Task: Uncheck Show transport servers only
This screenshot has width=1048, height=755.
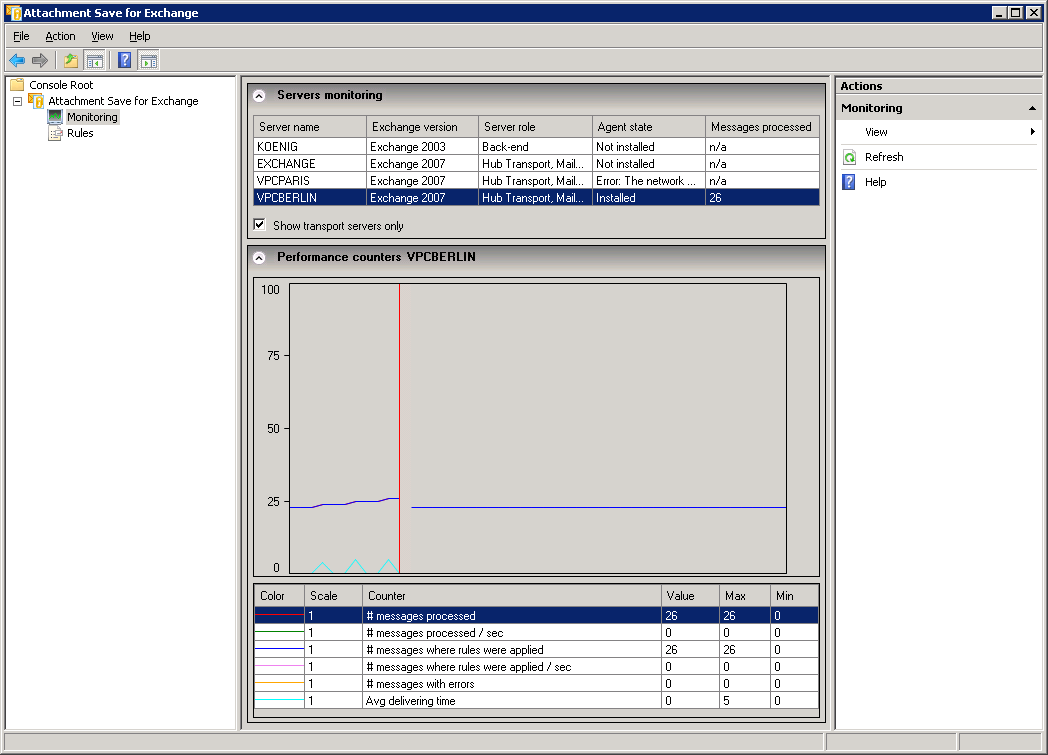Action: 260,225
